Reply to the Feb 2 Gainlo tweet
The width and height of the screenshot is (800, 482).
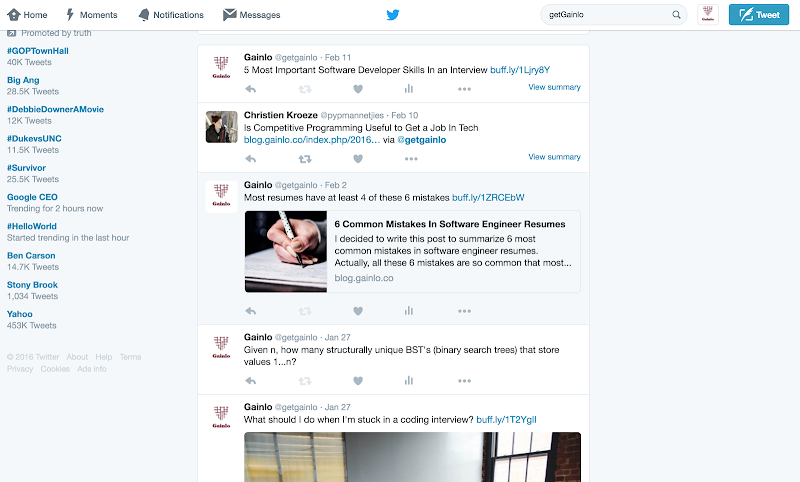[x=251, y=311]
